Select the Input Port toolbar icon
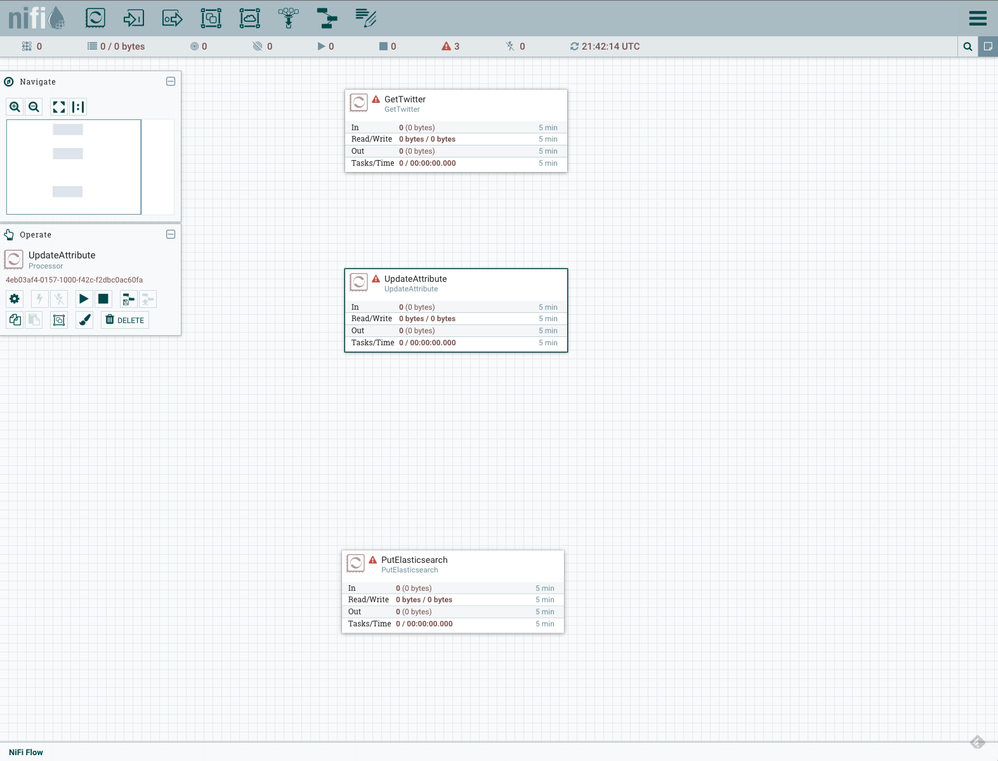This screenshot has height=761, width=998. (133, 17)
